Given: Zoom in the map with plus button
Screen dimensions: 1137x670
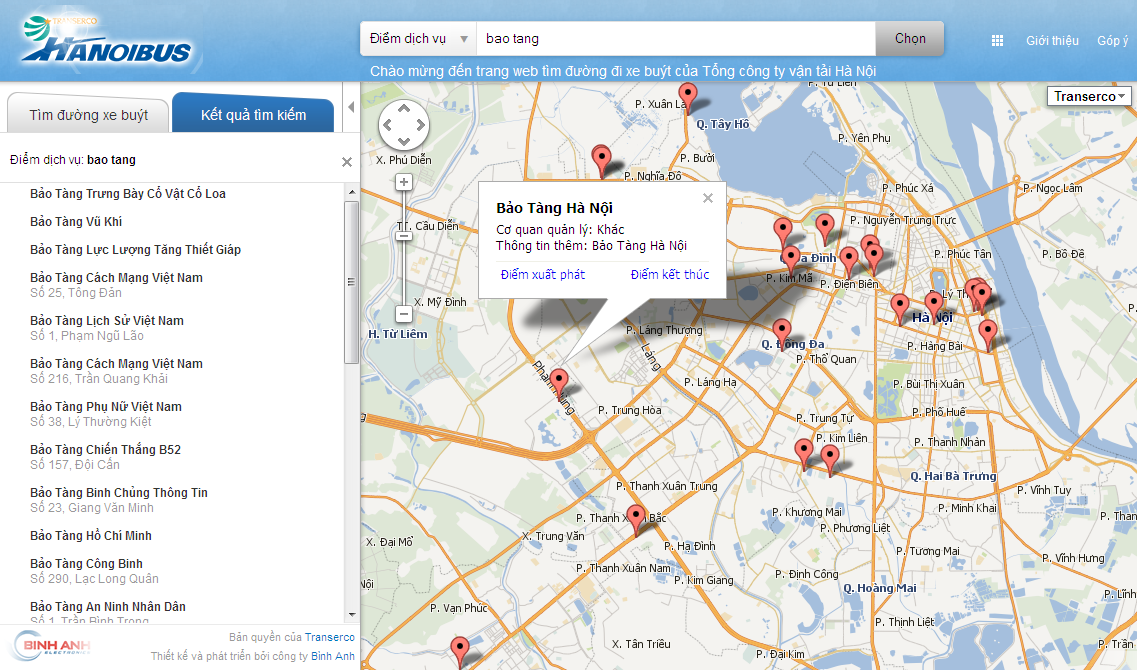Looking at the screenshot, I should click(x=404, y=182).
